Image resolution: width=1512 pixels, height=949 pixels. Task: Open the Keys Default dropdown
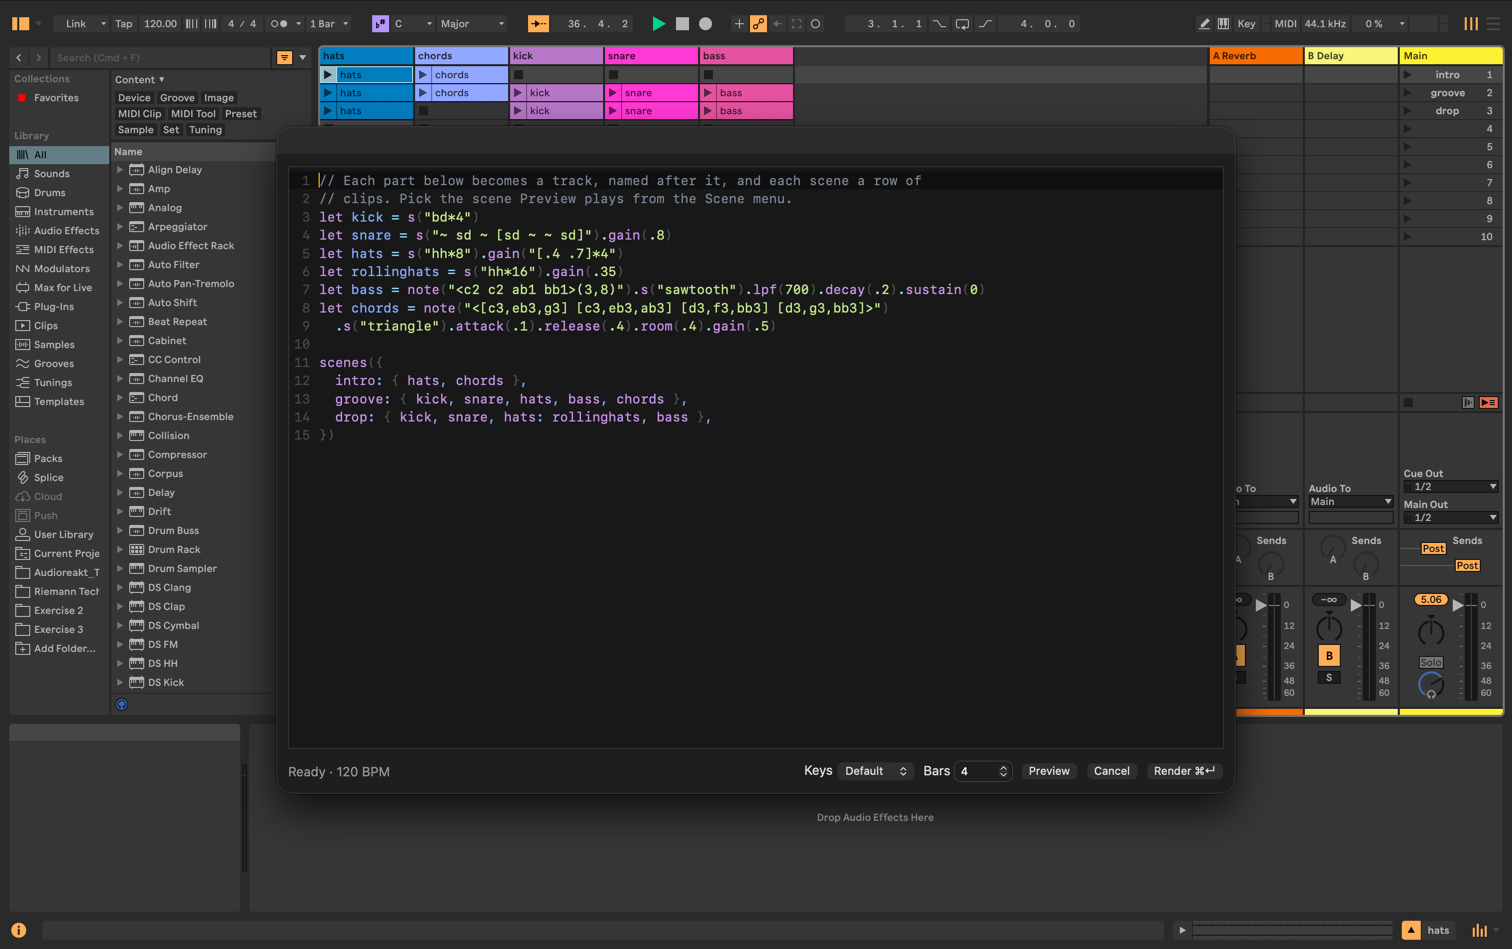pos(875,771)
